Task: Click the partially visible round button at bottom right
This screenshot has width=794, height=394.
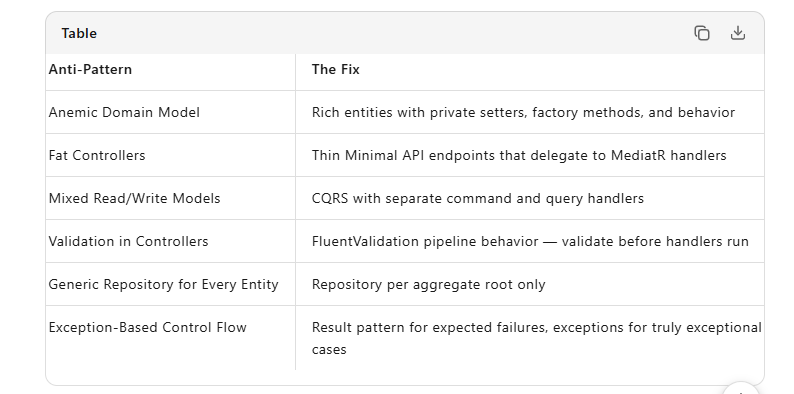Action: pos(741,389)
